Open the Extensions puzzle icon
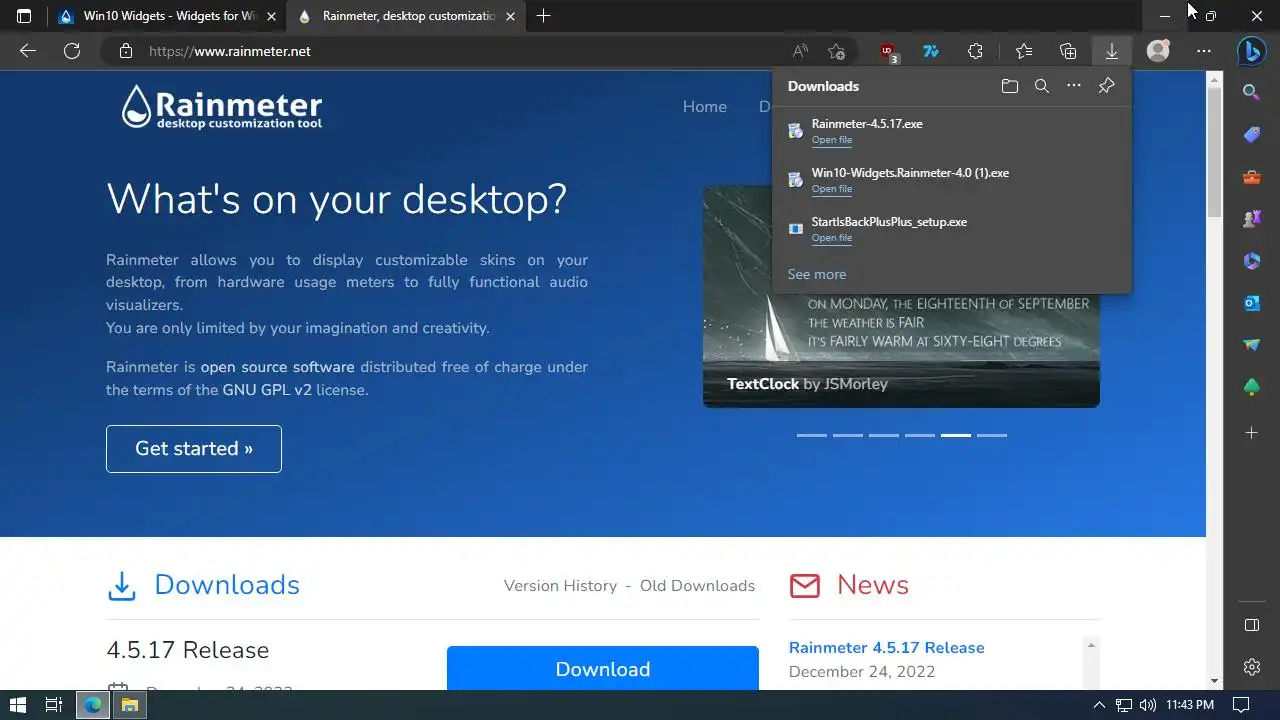 click(975, 51)
